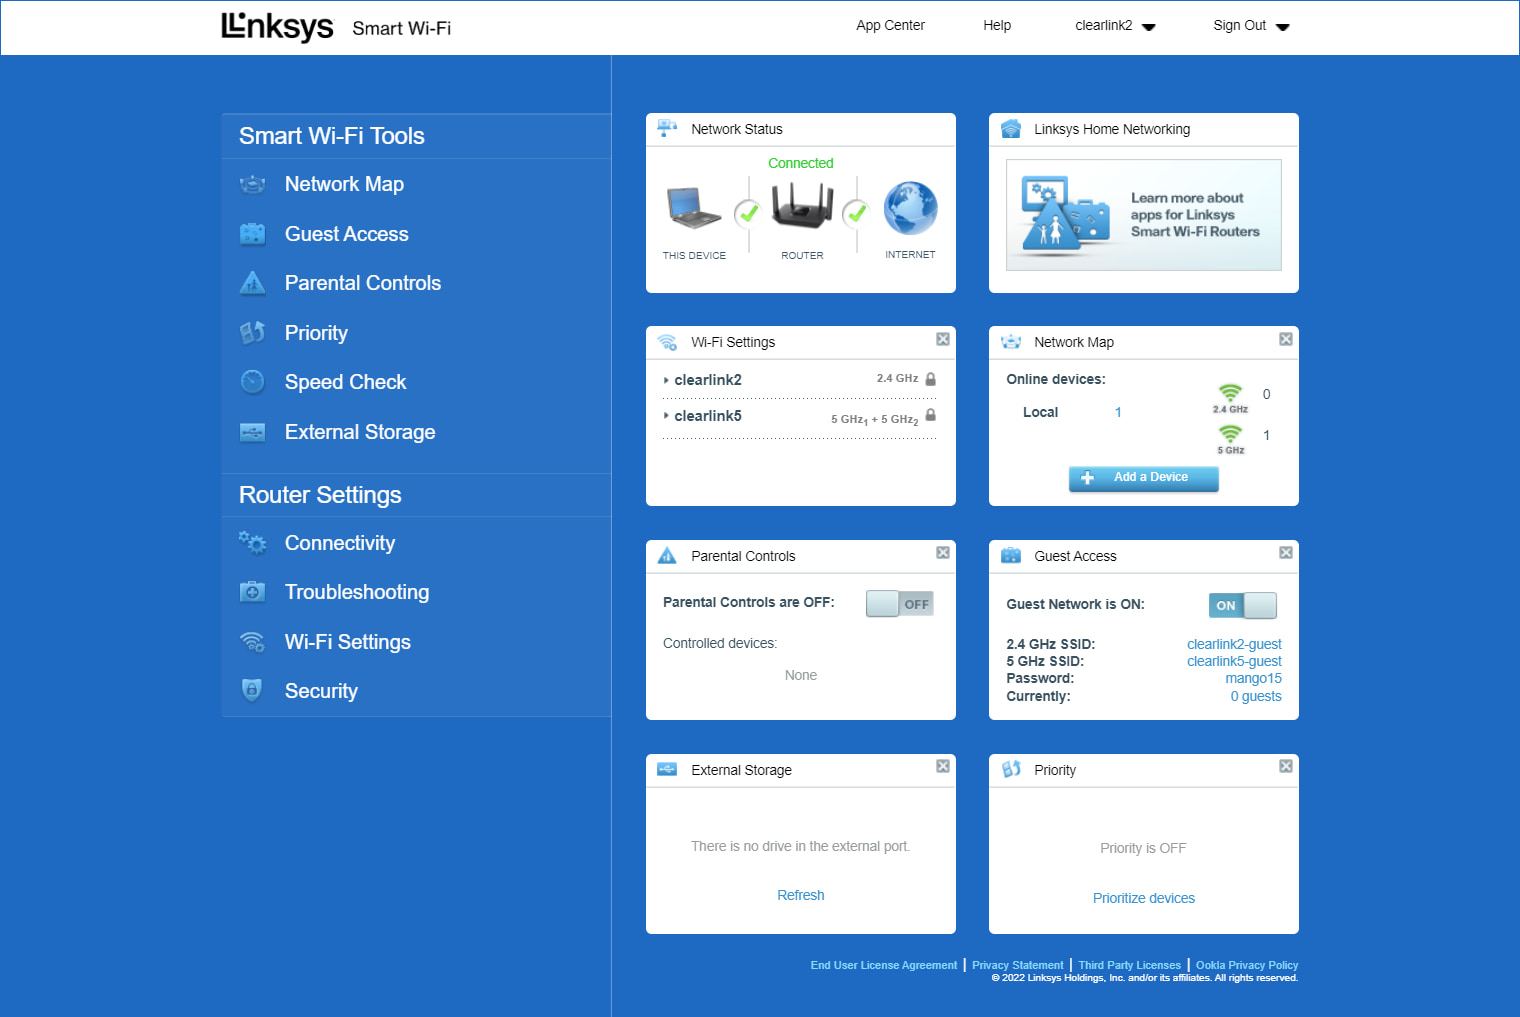Click the Priority widget header icon
Viewport: 1520px width, 1017px height.
pos(1011,769)
